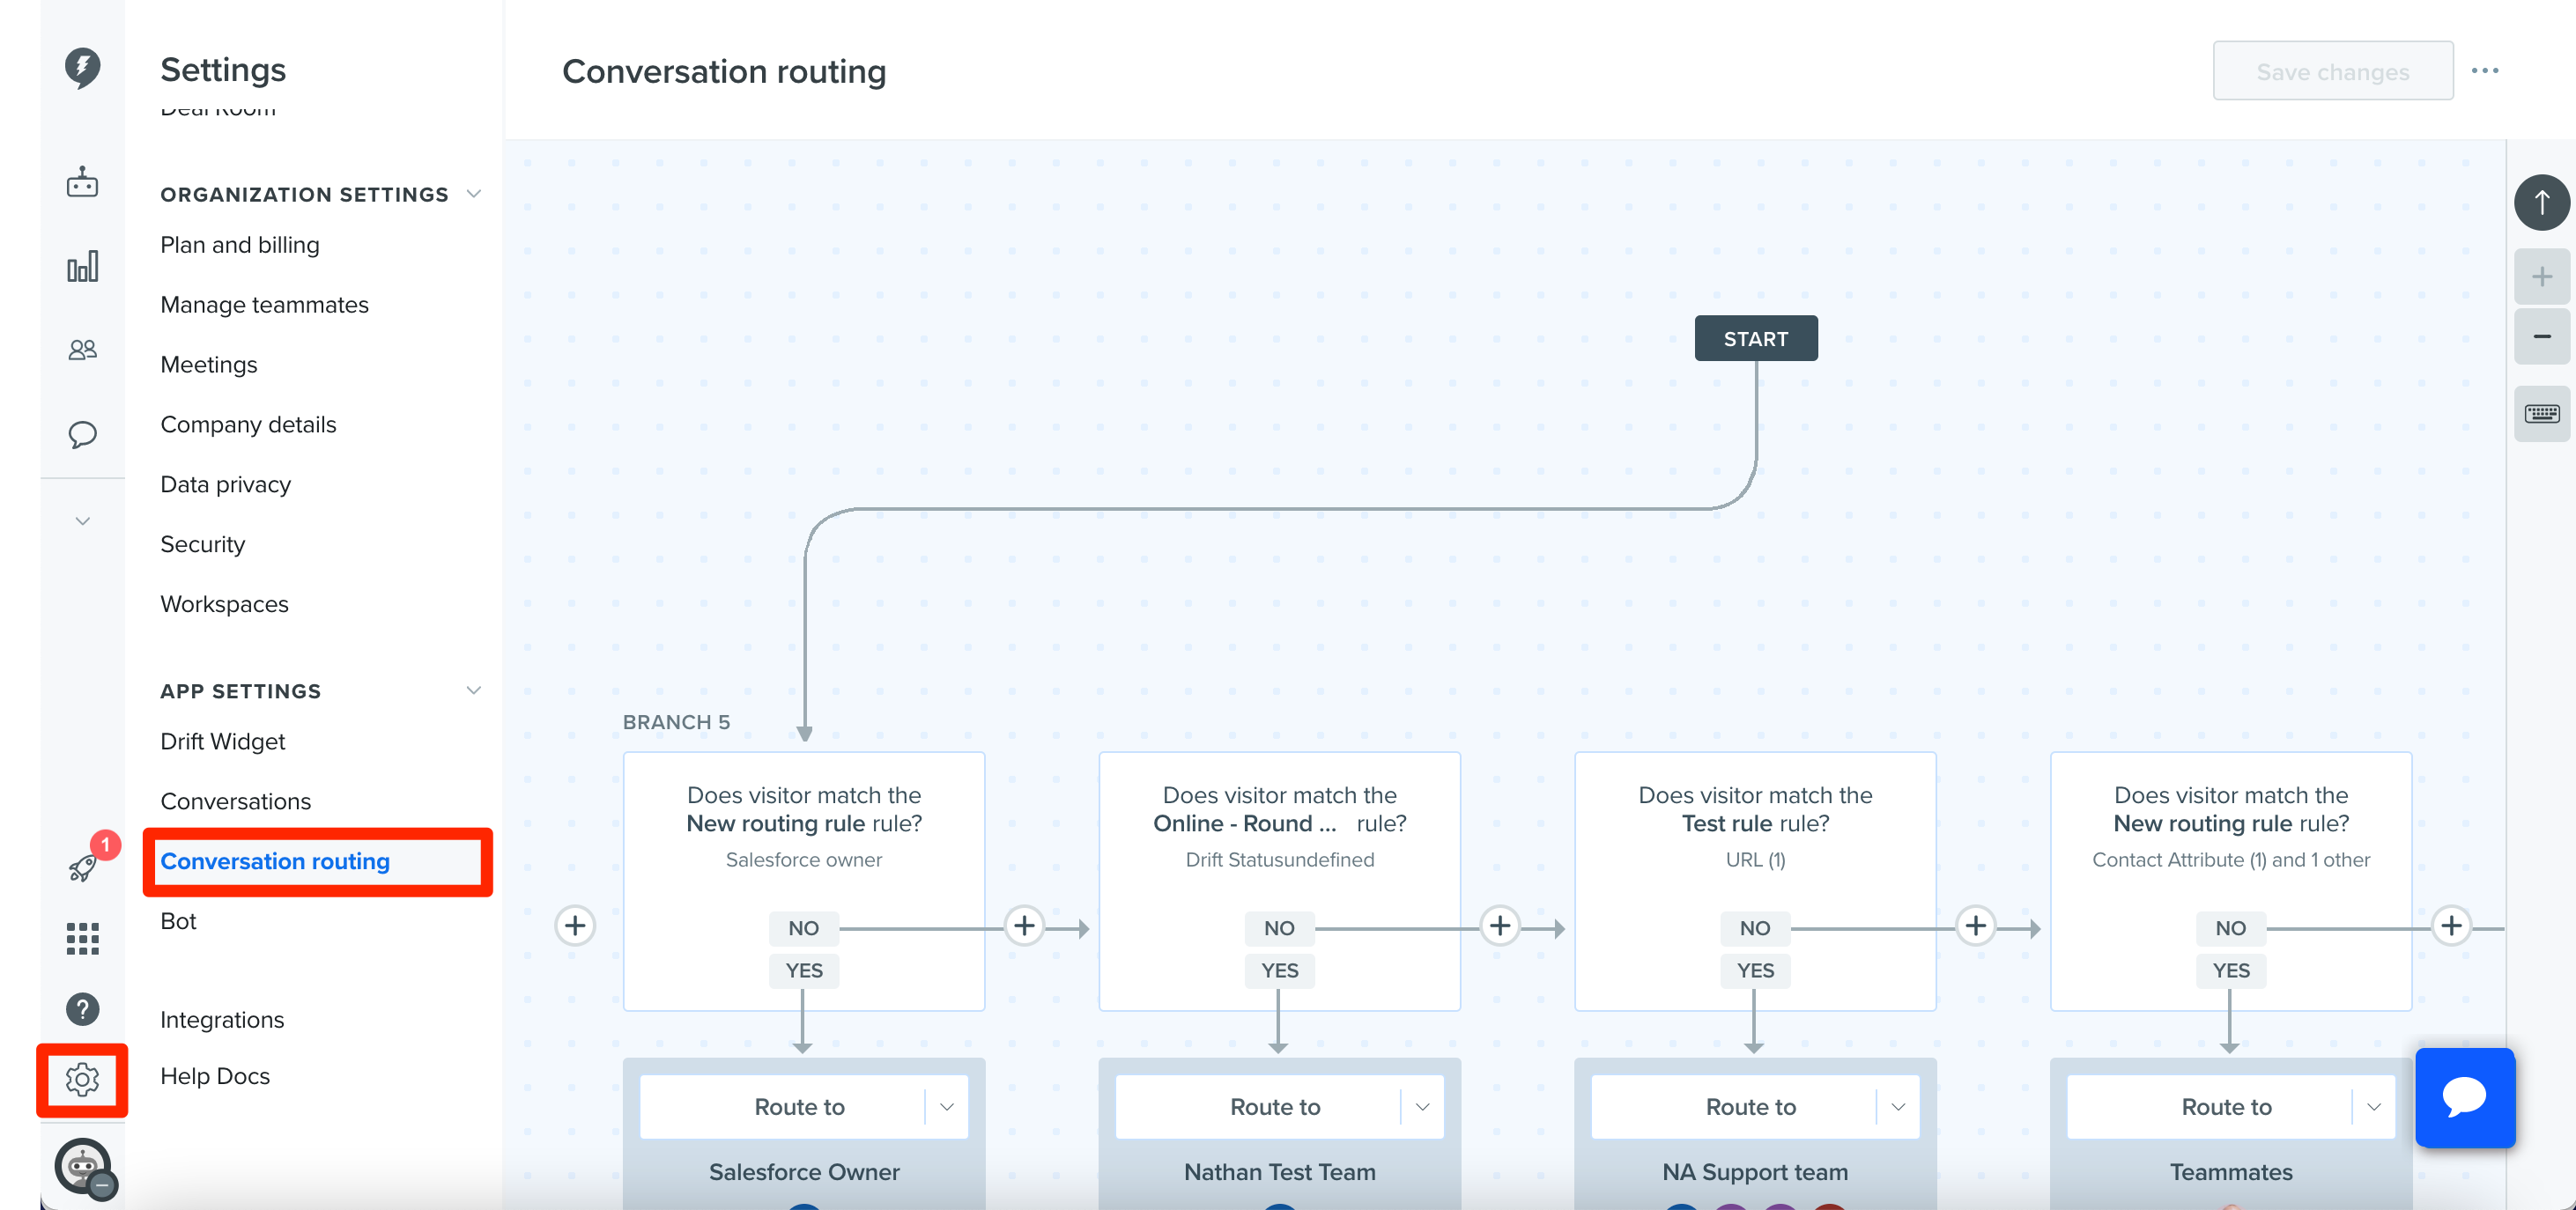Select Conversation routing menu item
The height and width of the screenshot is (1210, 2576).
[275, 861]
